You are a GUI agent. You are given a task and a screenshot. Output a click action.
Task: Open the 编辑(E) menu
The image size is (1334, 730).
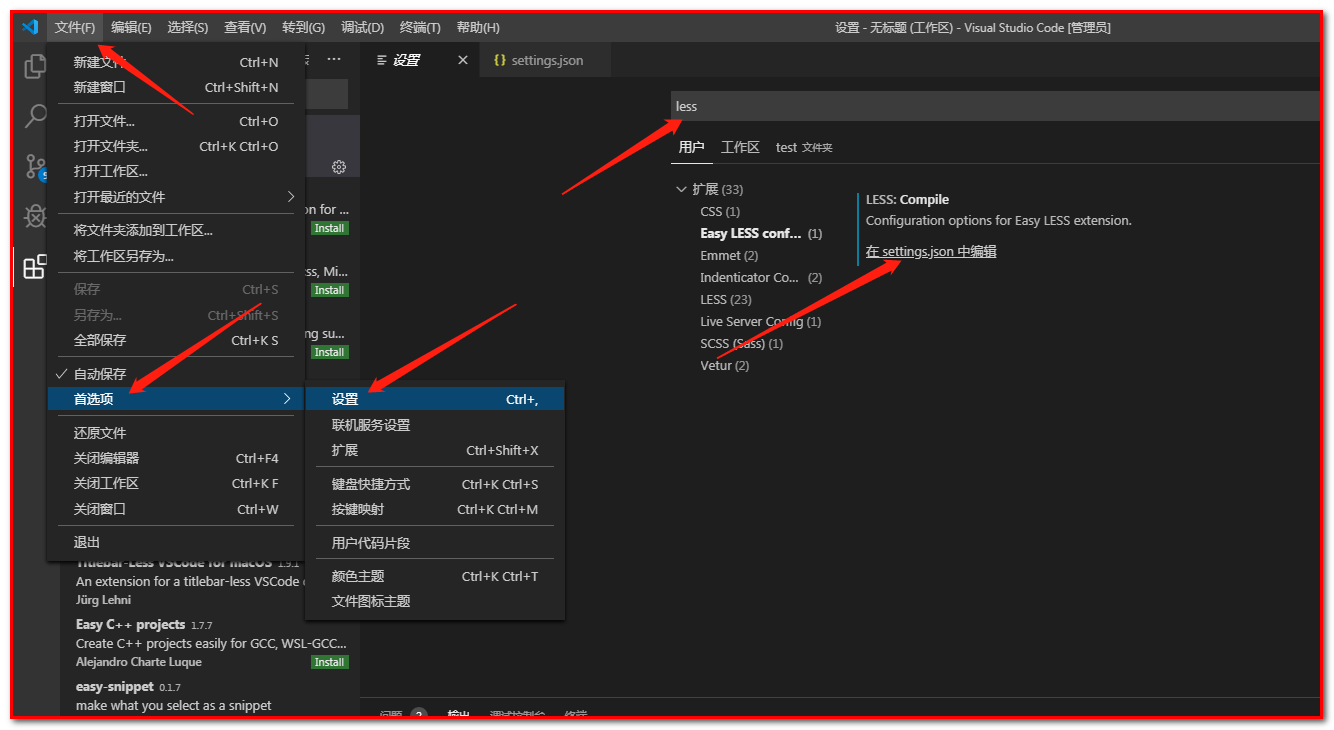pyautogui.click(x=131, y=27)
